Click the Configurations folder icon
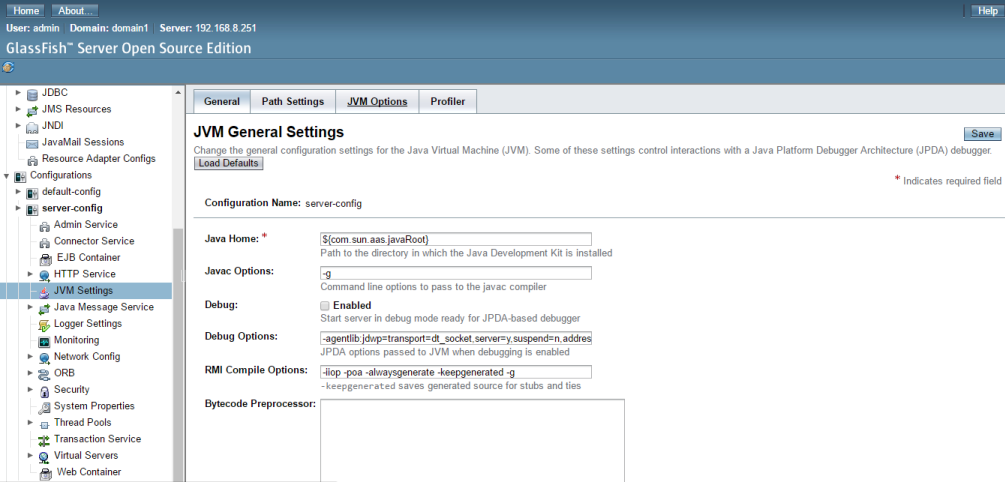The width and height of the screenshot is (1005, 482). point(20,176)
